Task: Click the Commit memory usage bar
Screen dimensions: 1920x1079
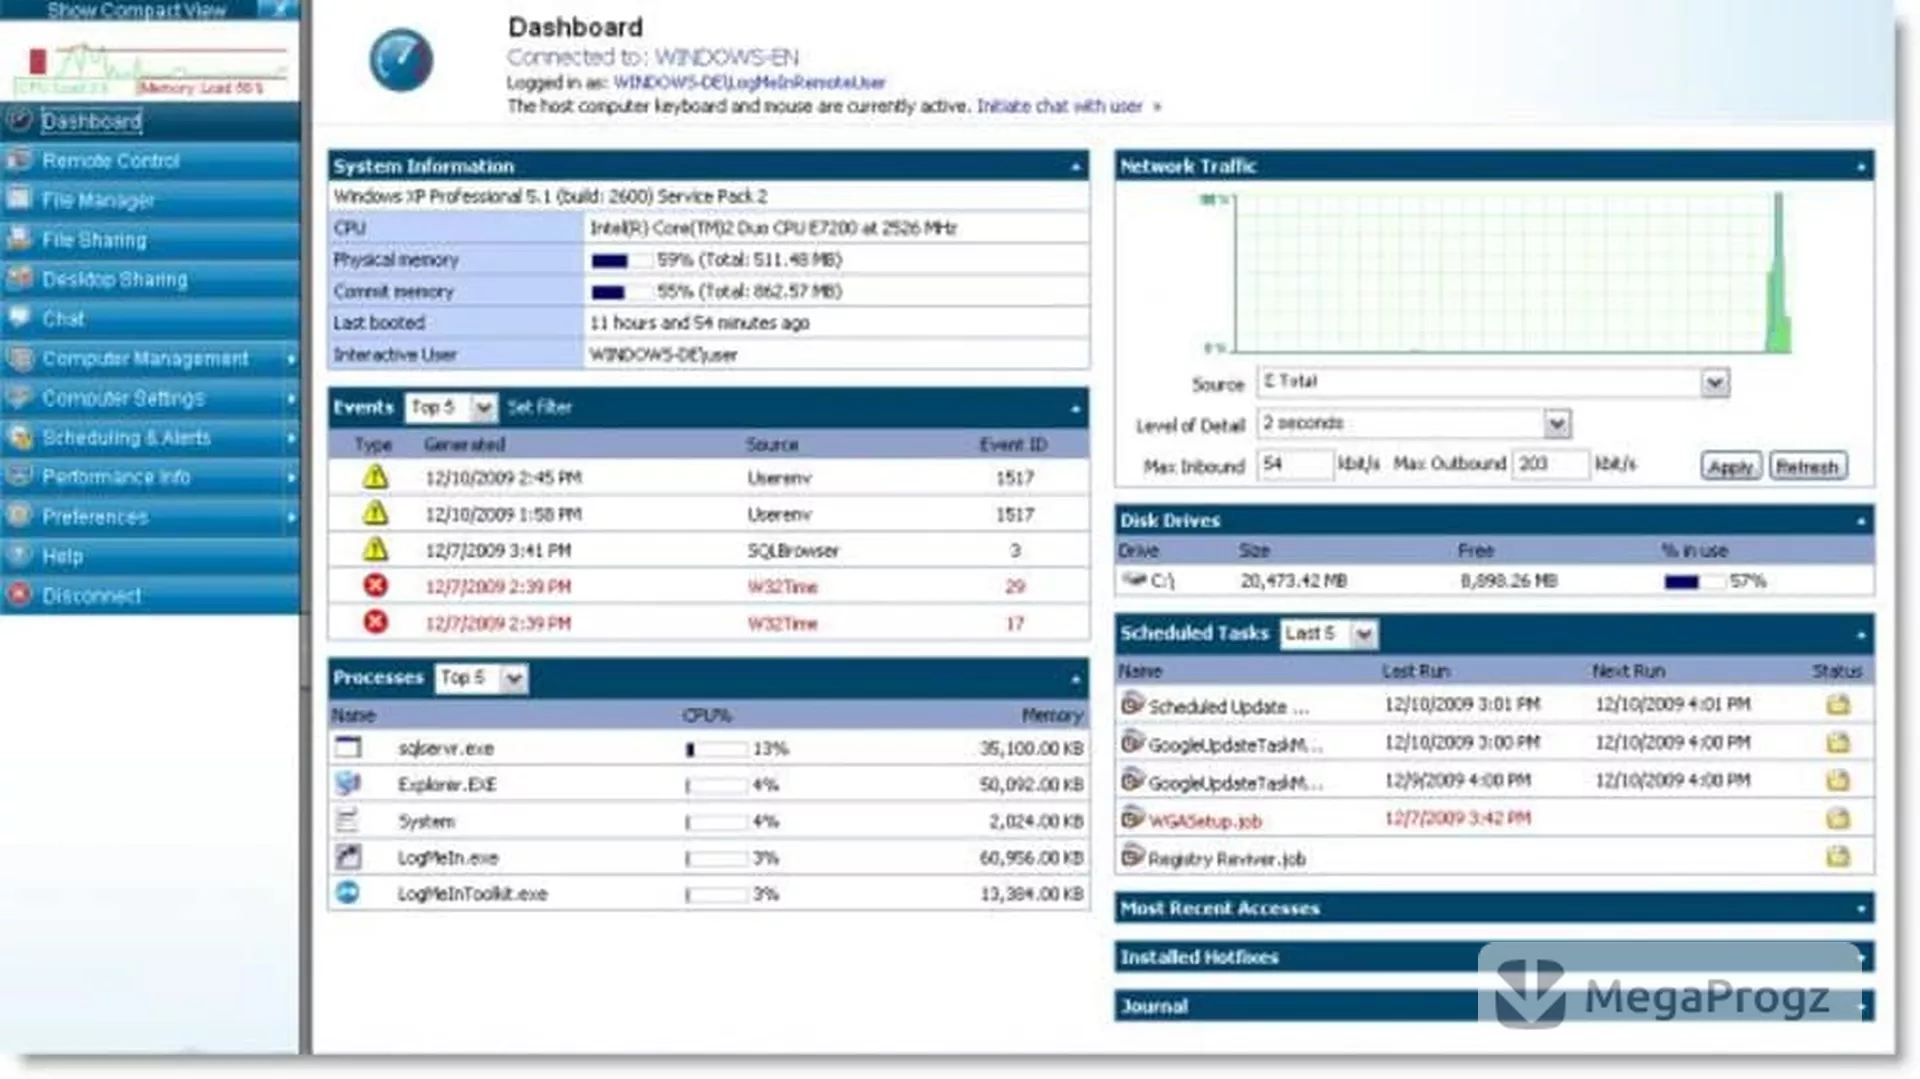Action: (x=620, y=292)
